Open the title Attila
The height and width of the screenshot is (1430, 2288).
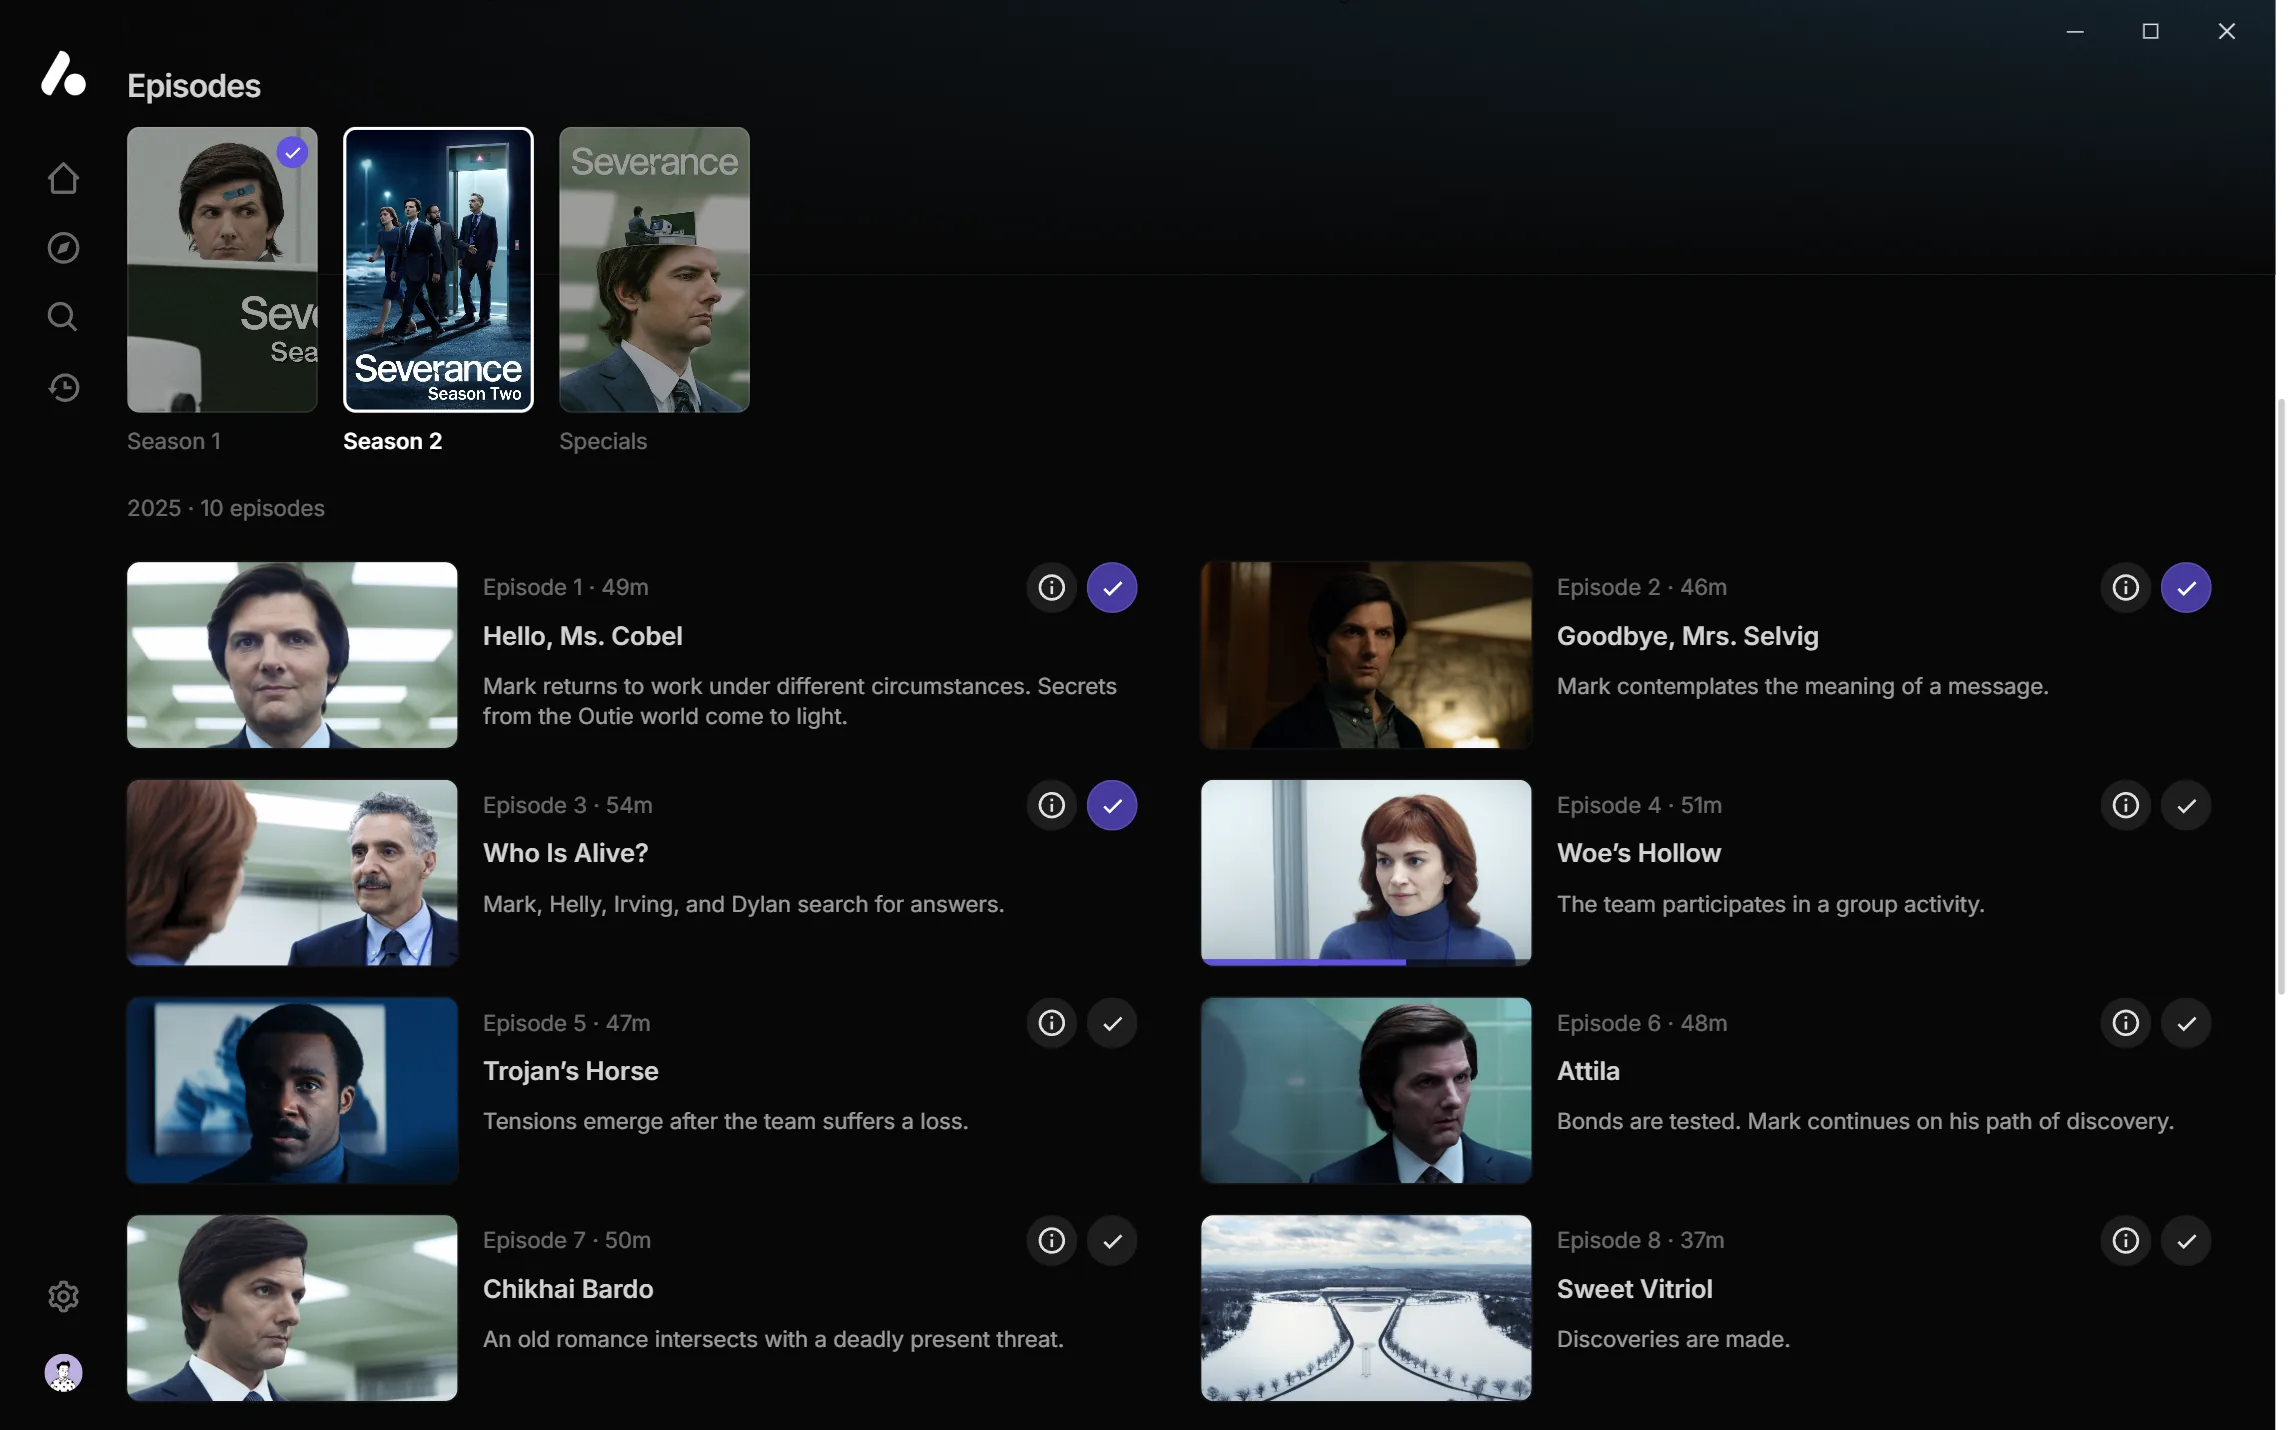coord(1588,1071)
